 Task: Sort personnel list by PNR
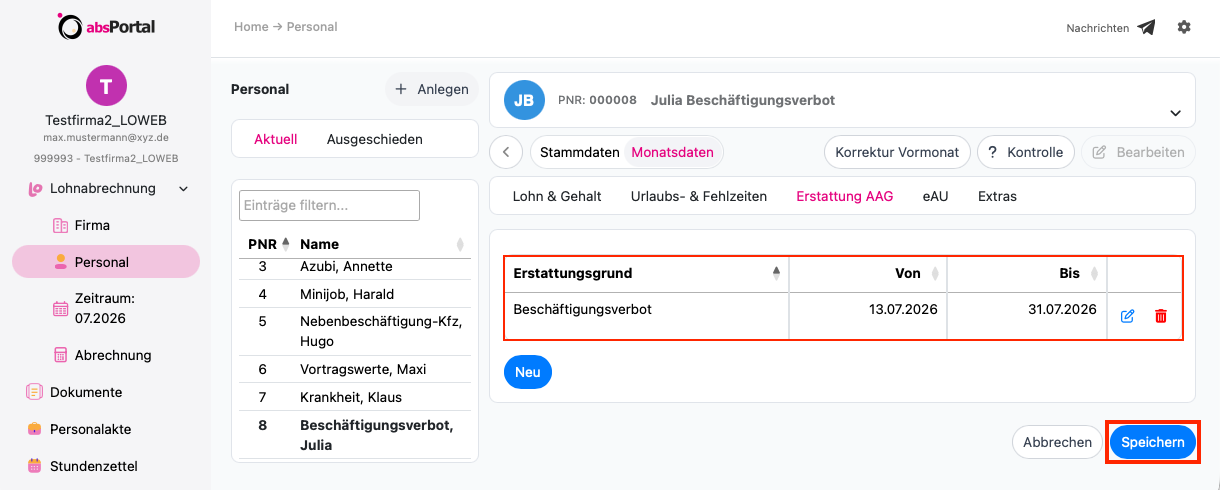[x=268, y=244]
